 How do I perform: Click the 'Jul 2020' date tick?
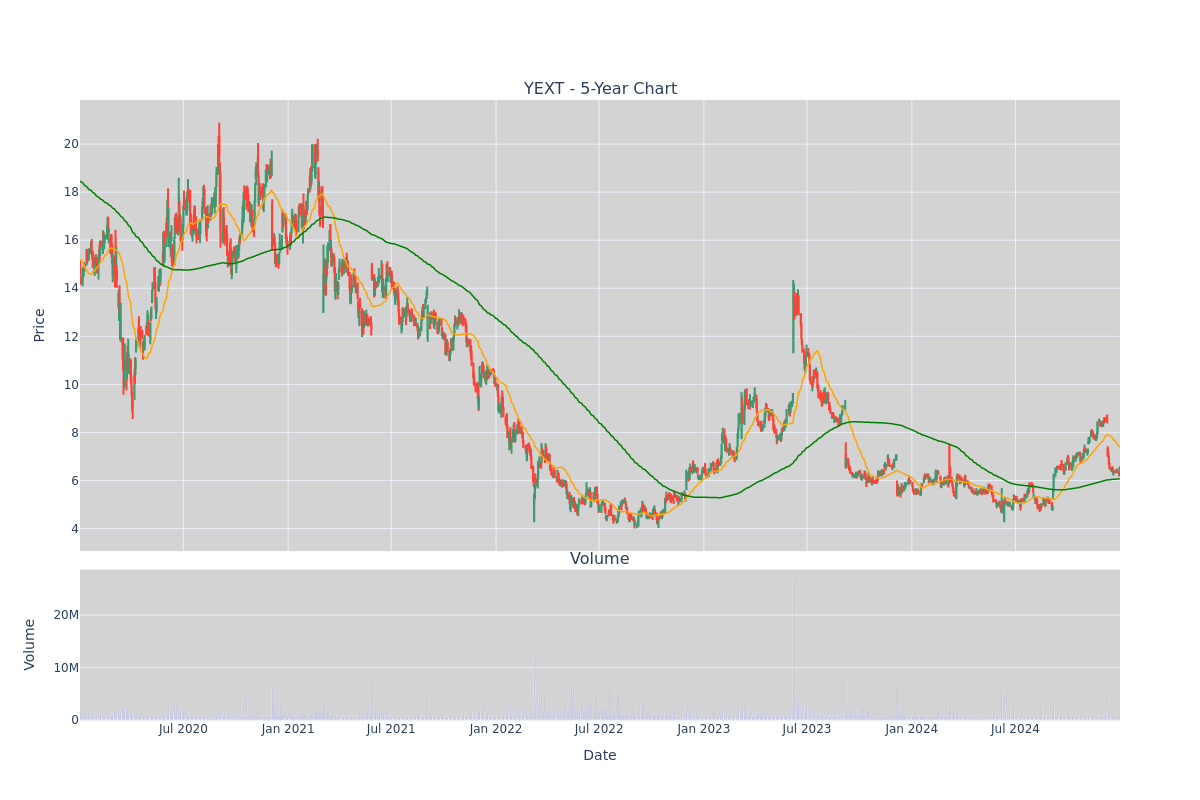click(x=183, y=729)
